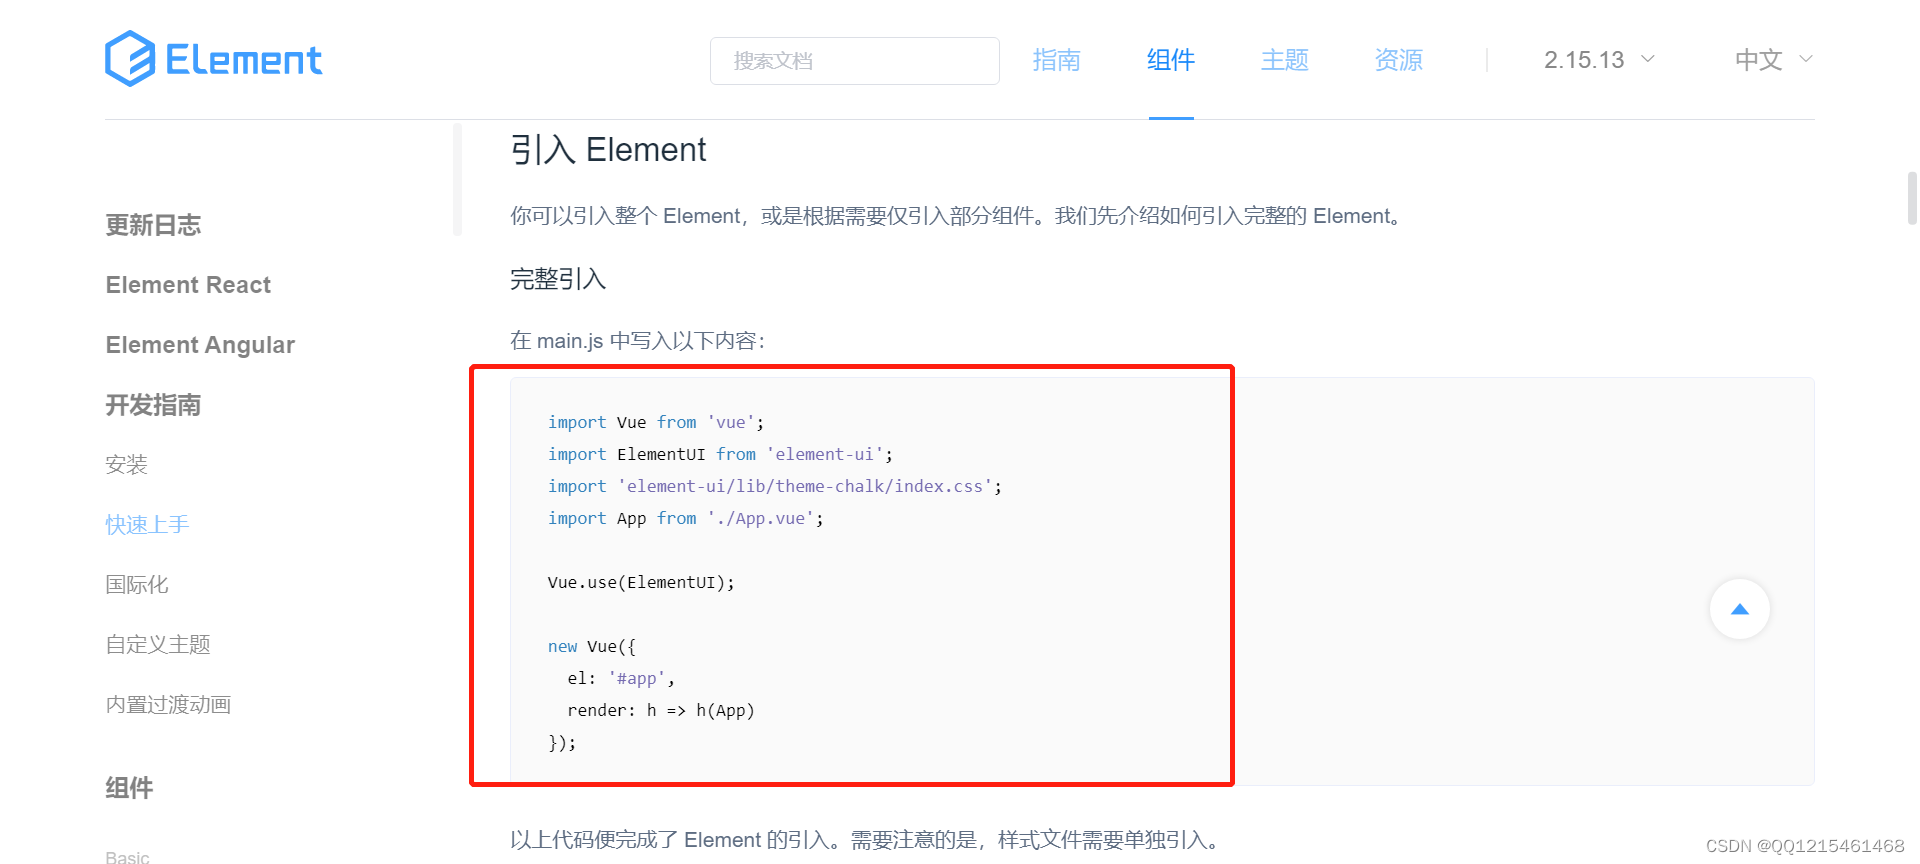Select 快速上手 in the sidebar

[x=147, y=525]
